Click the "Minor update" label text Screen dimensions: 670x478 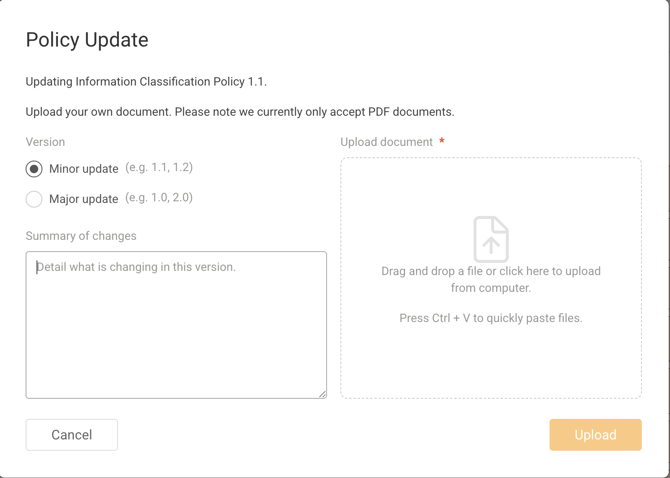pyautogui.click(x=84, y=169)
